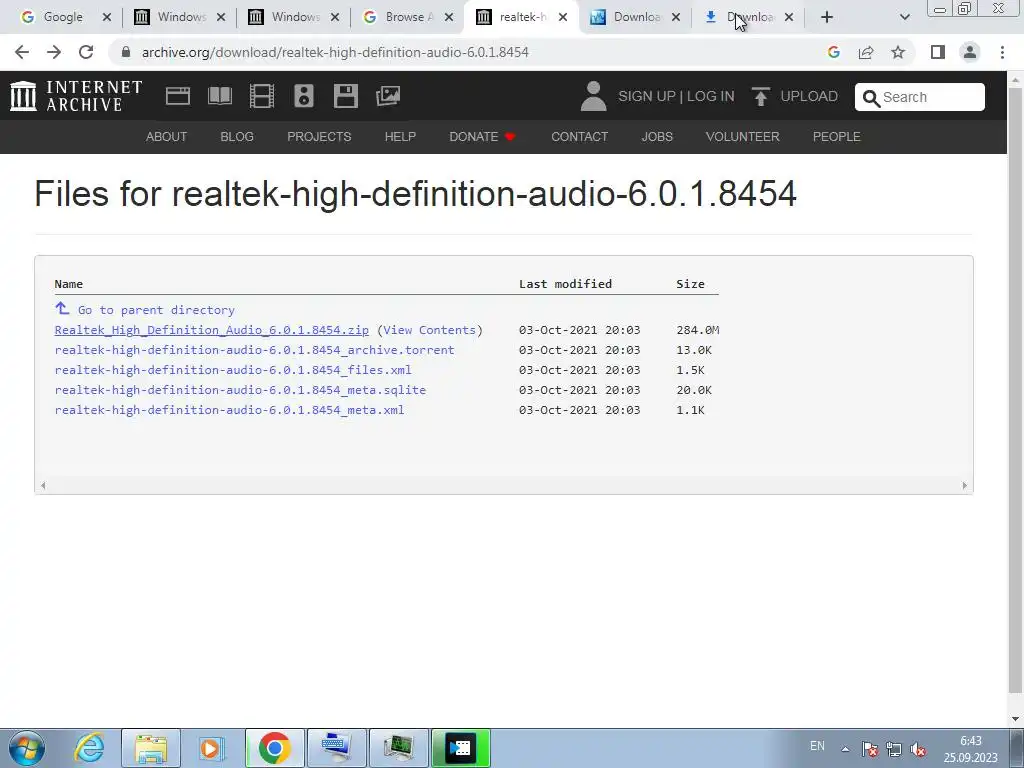Image resolution: width=1024 pixels, height=768 pixels.
Task: Click the file list scroll right arrow
Action: click(965, 485)
